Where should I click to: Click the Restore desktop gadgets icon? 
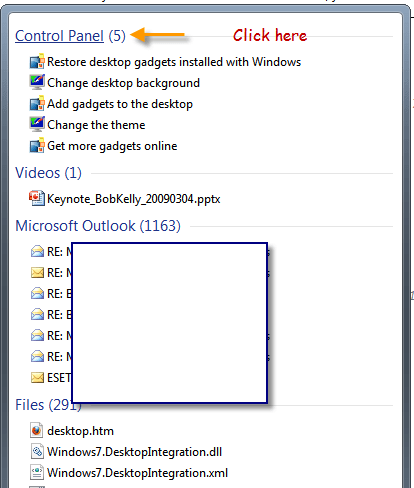(x=37, y=62)
